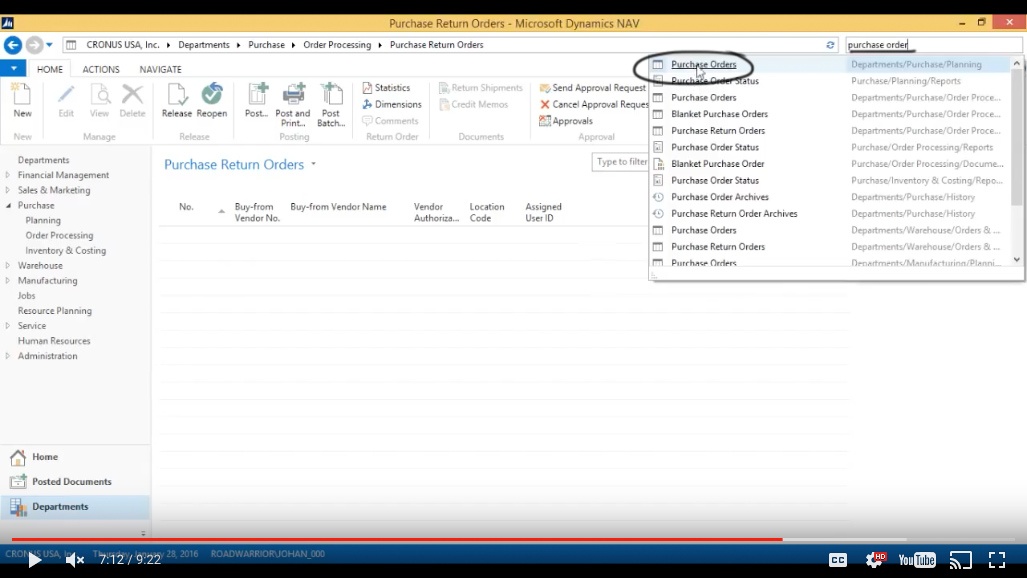Switch to the HOME ribbon tab
Image resolution: width=1027 pixels, height=578 pixels.
[50, 69]
